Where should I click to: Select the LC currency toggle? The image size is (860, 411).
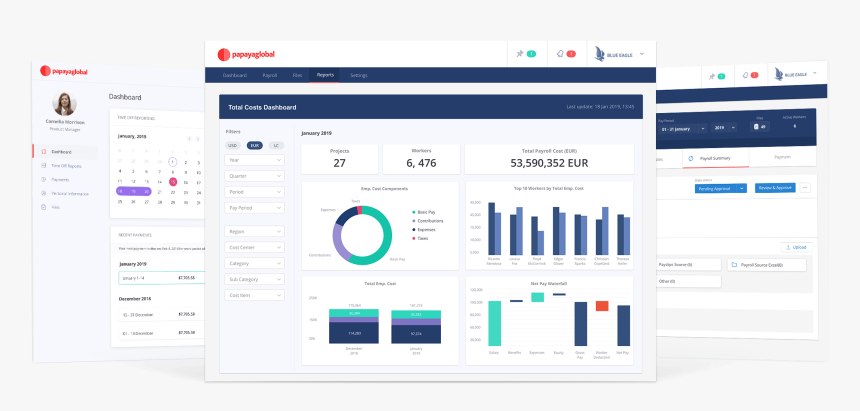[277, 145]
